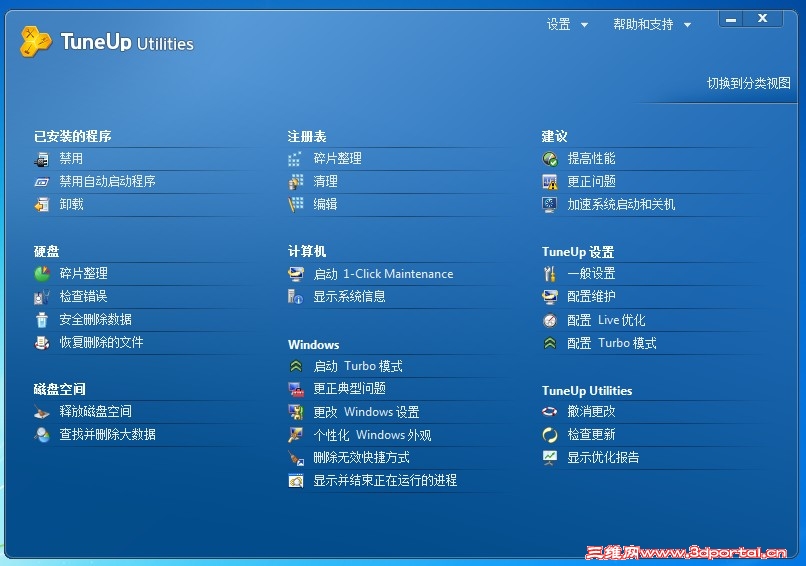Click the 安全删除数据 trash icon
This screenshot has width=806, height=566.
42,320
